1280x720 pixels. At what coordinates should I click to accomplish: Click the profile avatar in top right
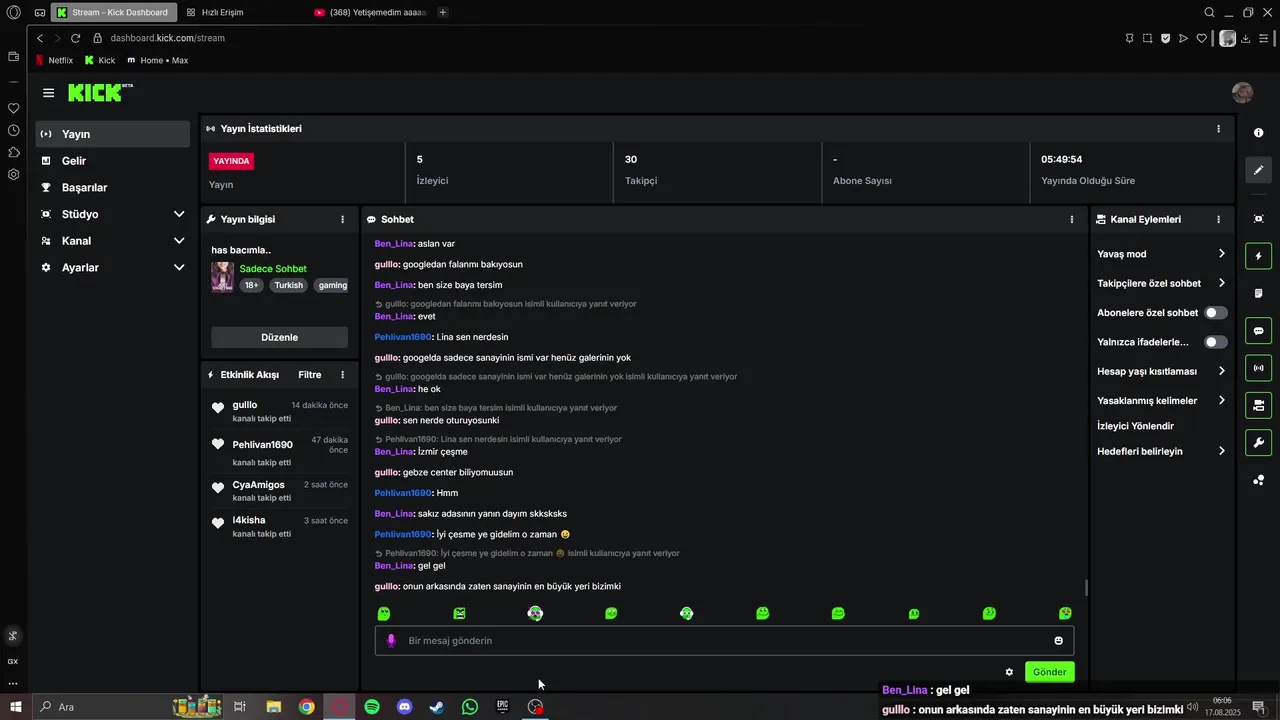click(x=1242, y=93)
